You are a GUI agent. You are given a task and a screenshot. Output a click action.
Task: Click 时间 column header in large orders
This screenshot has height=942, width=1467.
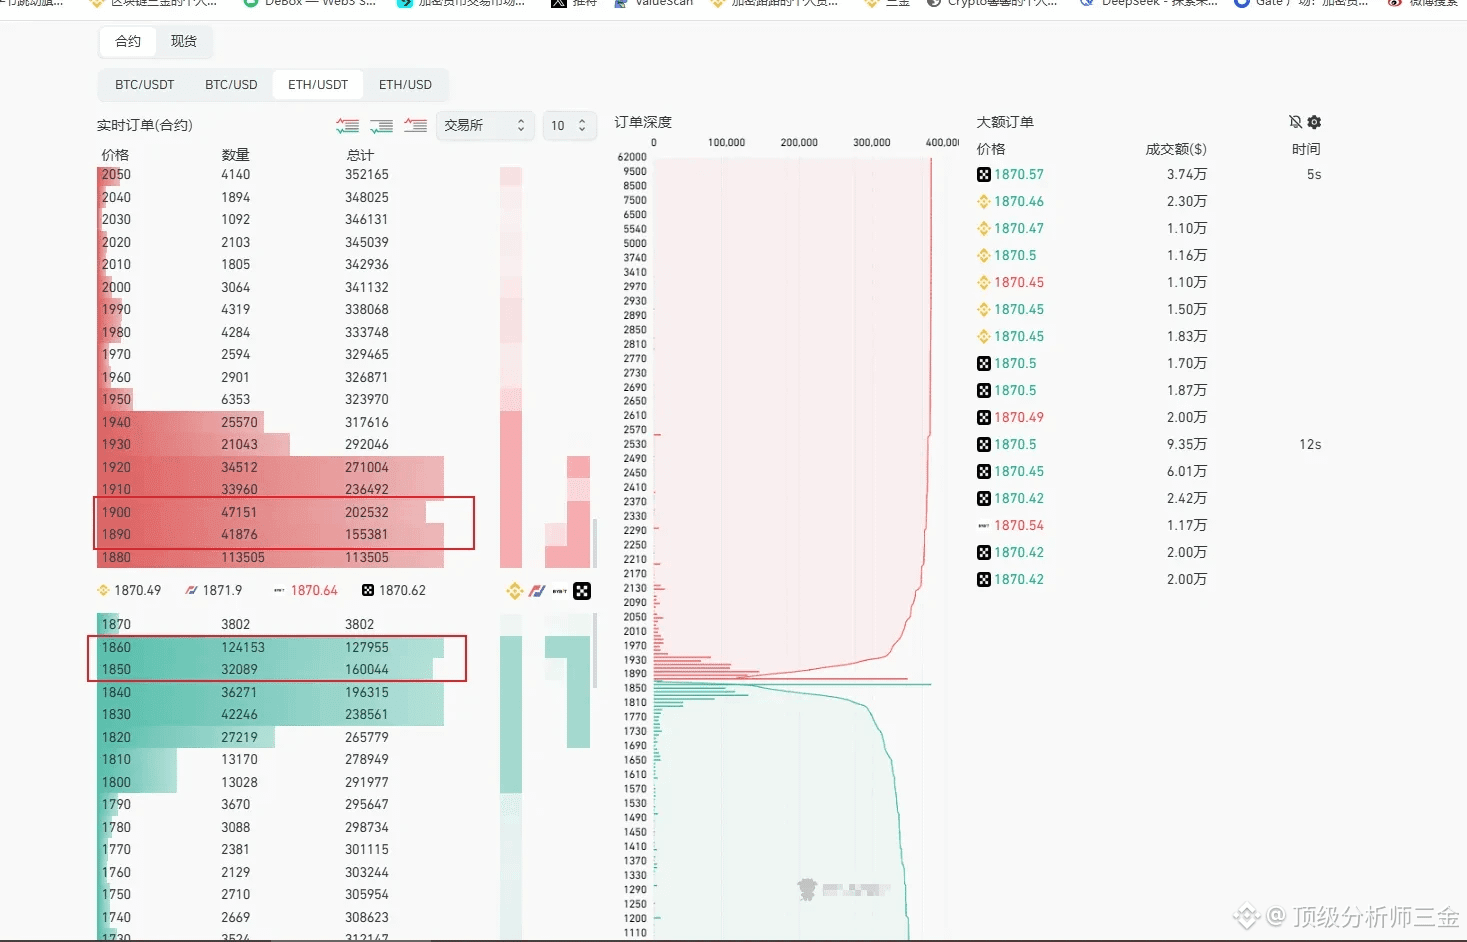click(x=1306, y=149)
